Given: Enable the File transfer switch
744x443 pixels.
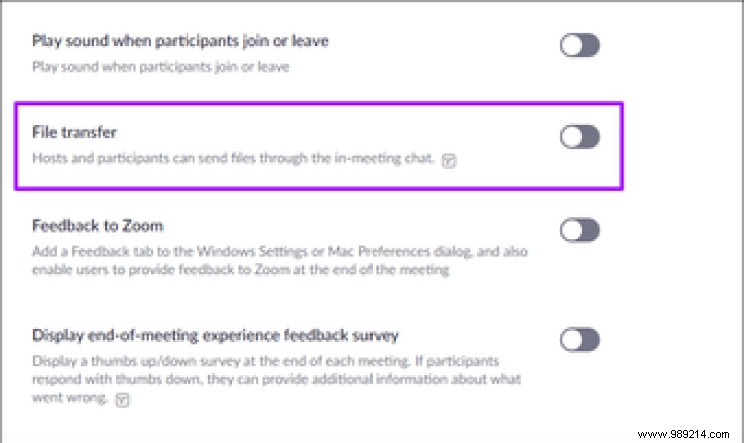Looking at the screenshot, I should coord(579,137).
